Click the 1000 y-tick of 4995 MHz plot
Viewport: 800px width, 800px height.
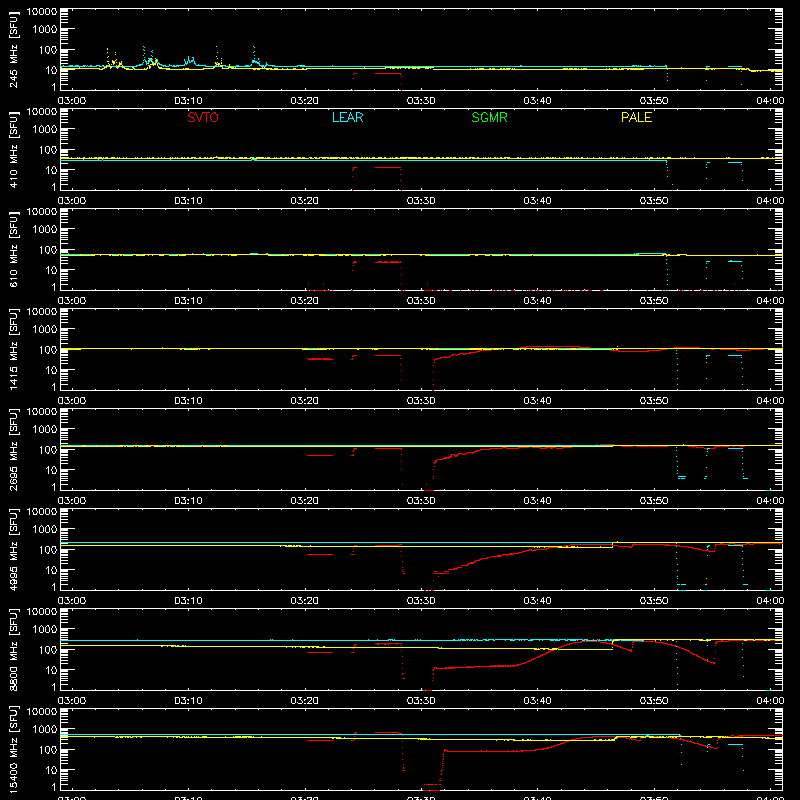[45, 529]
